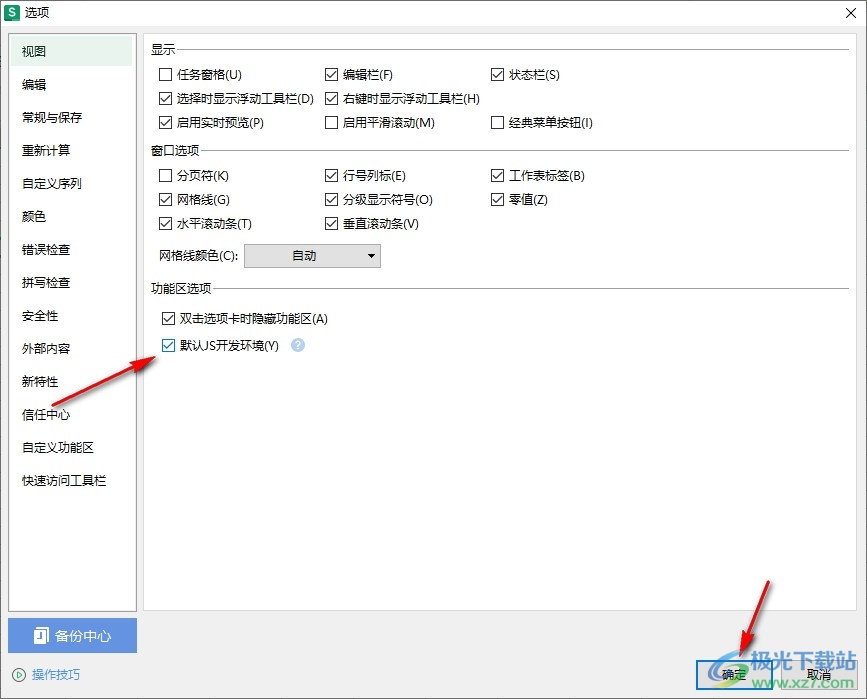The width and height of the screenshot is (867, 699).
Task: Open the 颜色 category
Action: point(71,216)
